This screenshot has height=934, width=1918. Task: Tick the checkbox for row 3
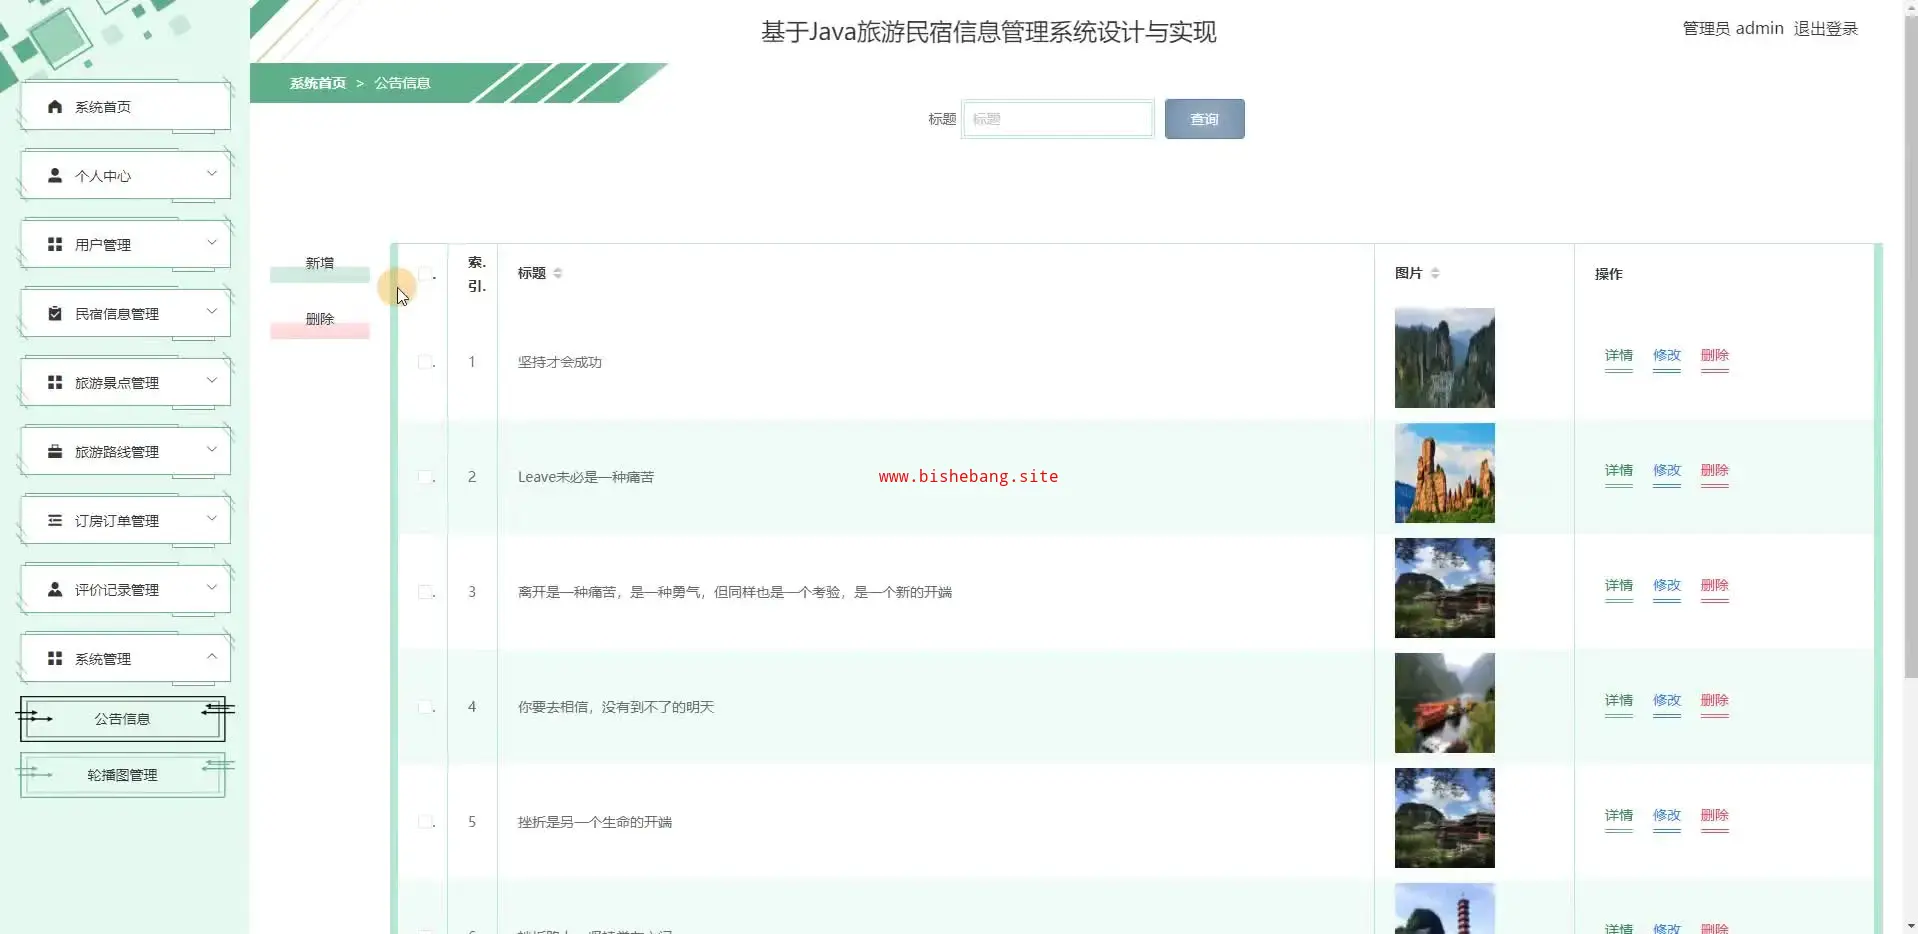pos(425,592)
